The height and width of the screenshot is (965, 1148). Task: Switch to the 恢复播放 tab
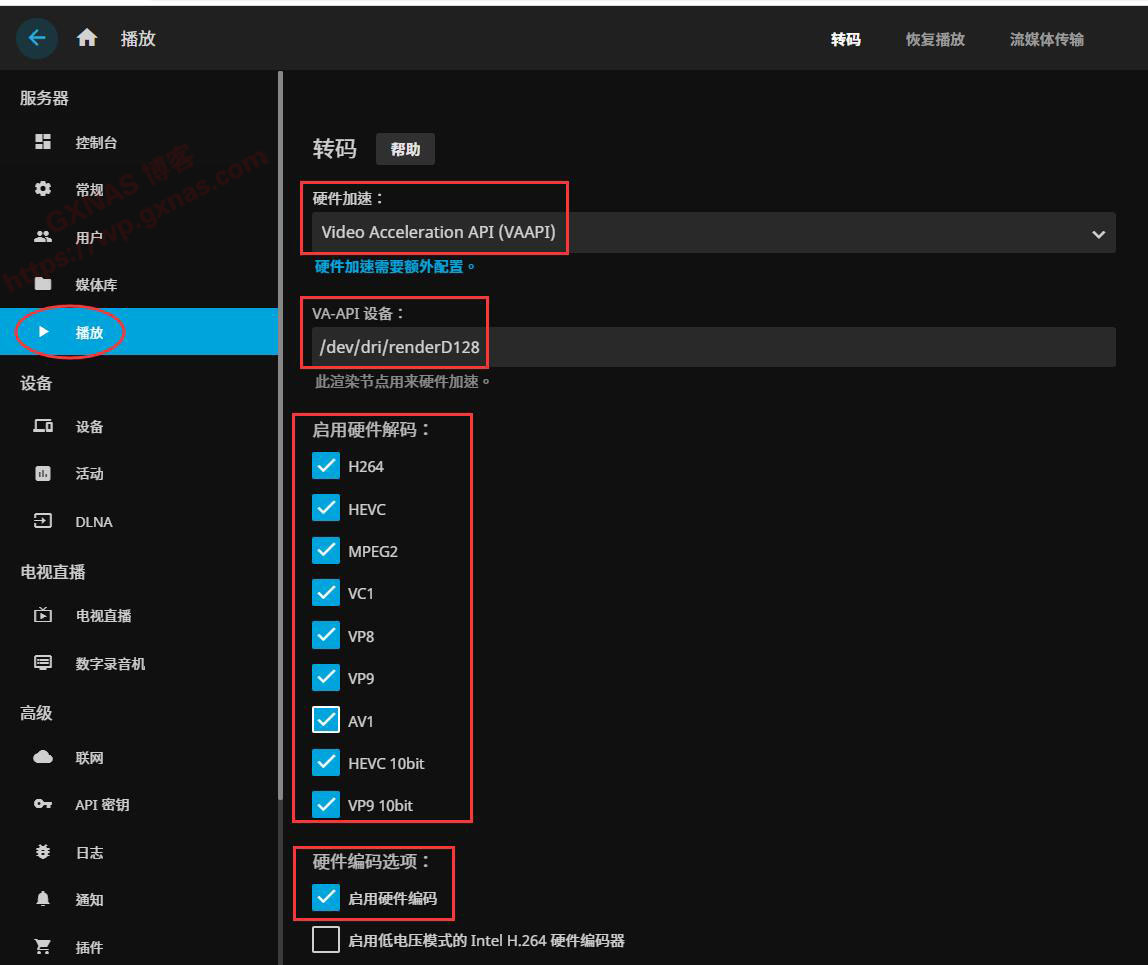pos(935,39)
